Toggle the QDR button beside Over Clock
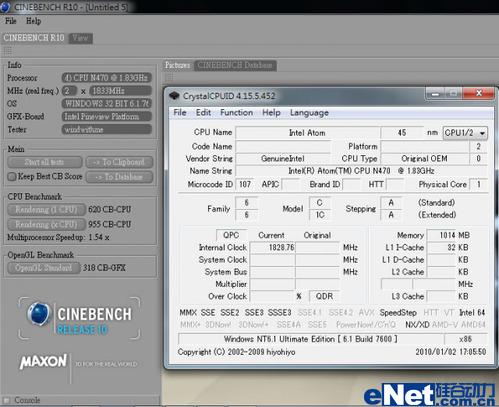The height and width of the screenshot is (407, 499). tap(324, 296)
